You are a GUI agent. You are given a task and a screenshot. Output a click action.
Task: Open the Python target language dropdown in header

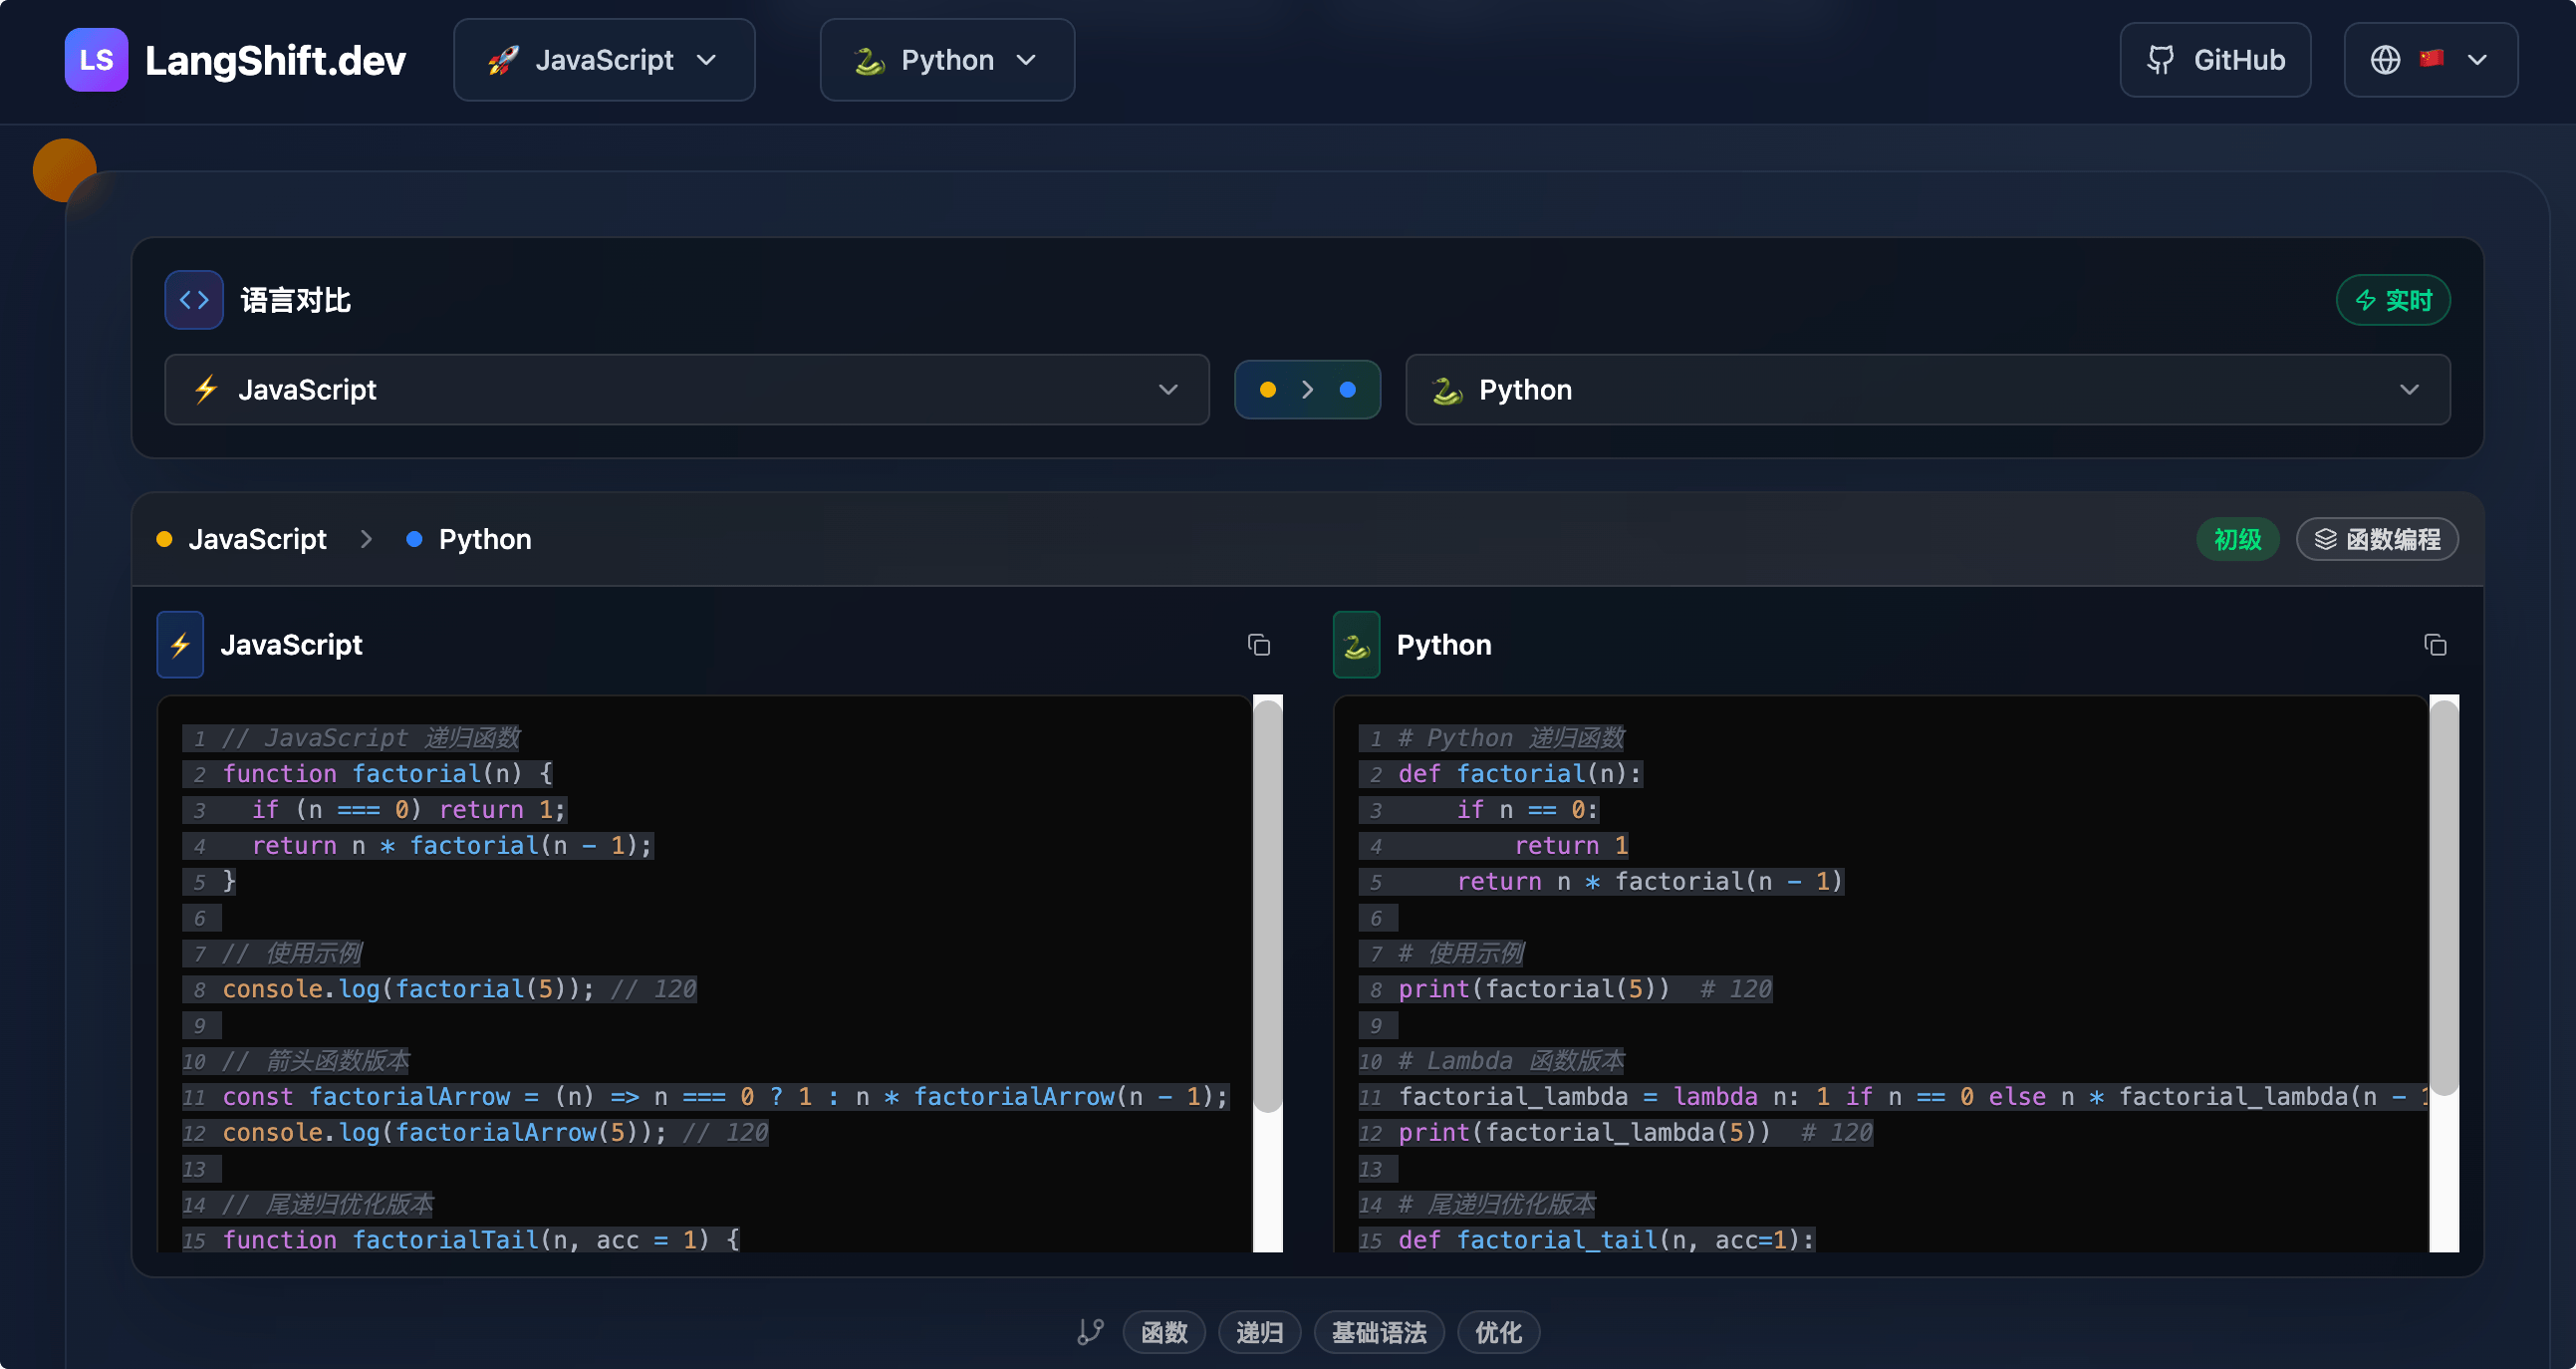(946, 60)
